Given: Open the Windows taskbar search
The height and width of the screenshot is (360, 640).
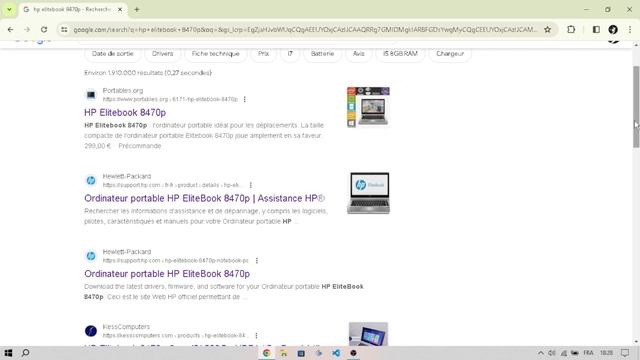Looking at the screenshot, I should coord(25,353).
